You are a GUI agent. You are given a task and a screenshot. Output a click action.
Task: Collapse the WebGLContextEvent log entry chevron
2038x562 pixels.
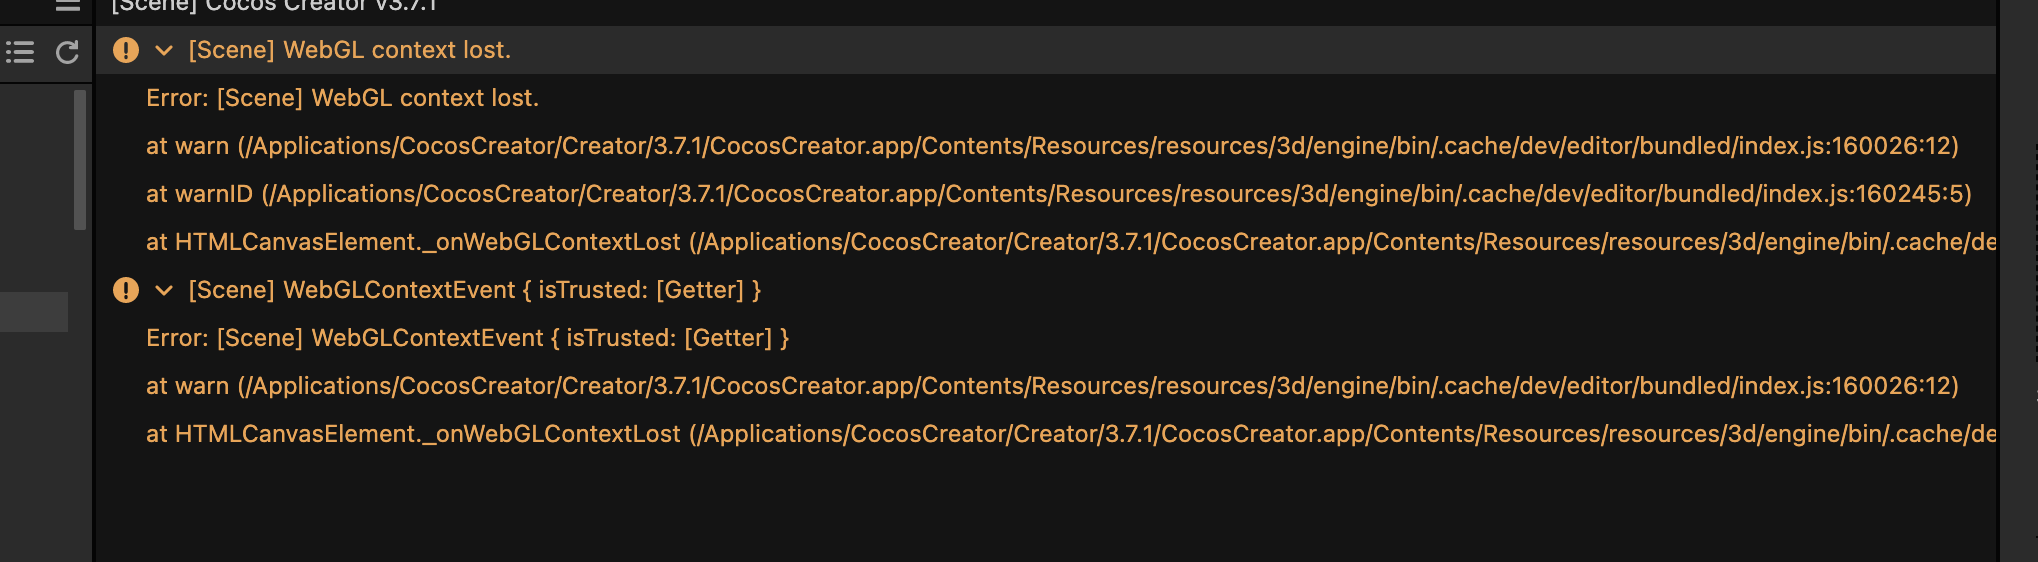pos(164,290)
